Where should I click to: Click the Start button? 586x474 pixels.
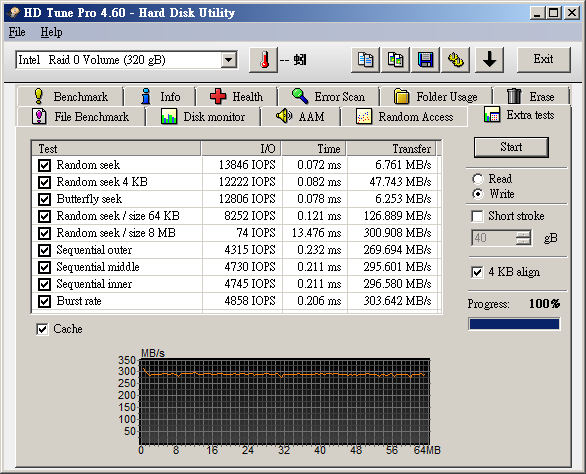coord(511,147)
